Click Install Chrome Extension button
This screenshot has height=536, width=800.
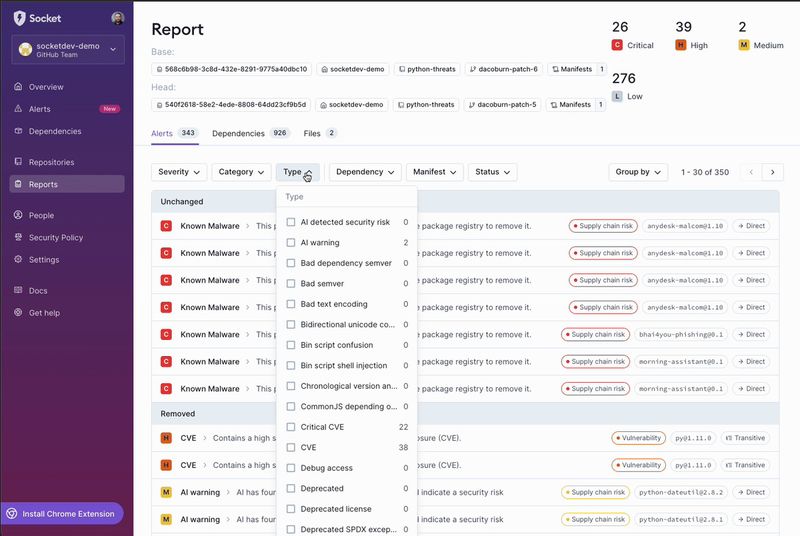click(x=62, y=514)
